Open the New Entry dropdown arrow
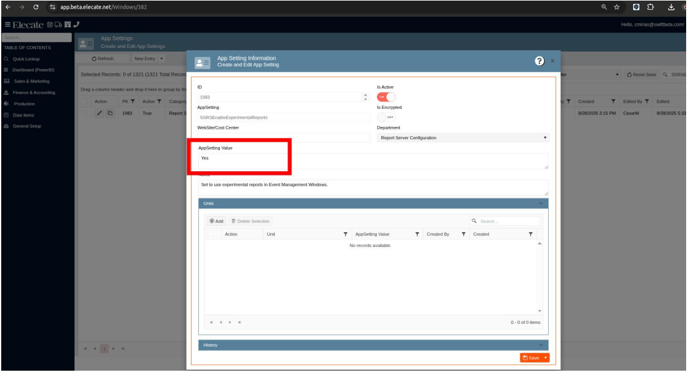This screenshot has width=688, height=375. (161, 58)
